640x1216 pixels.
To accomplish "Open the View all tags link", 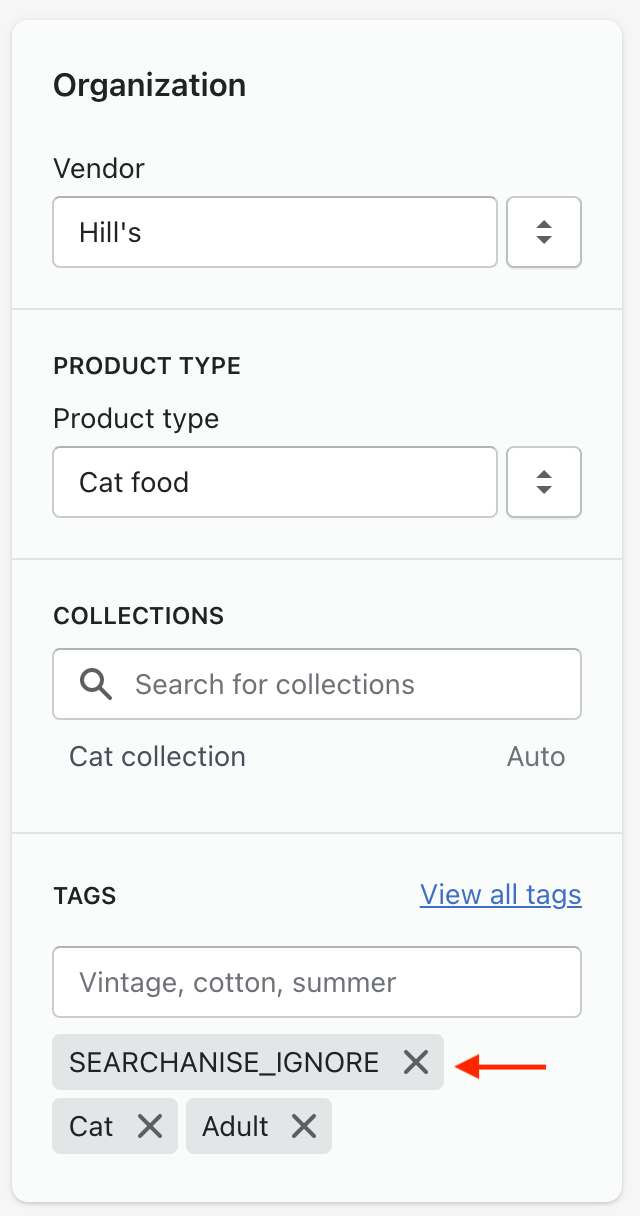I will [x=500, y=894].
